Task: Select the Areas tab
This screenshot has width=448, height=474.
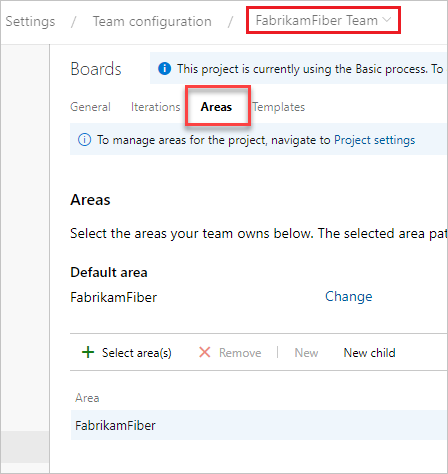Action: click(216, 107)
